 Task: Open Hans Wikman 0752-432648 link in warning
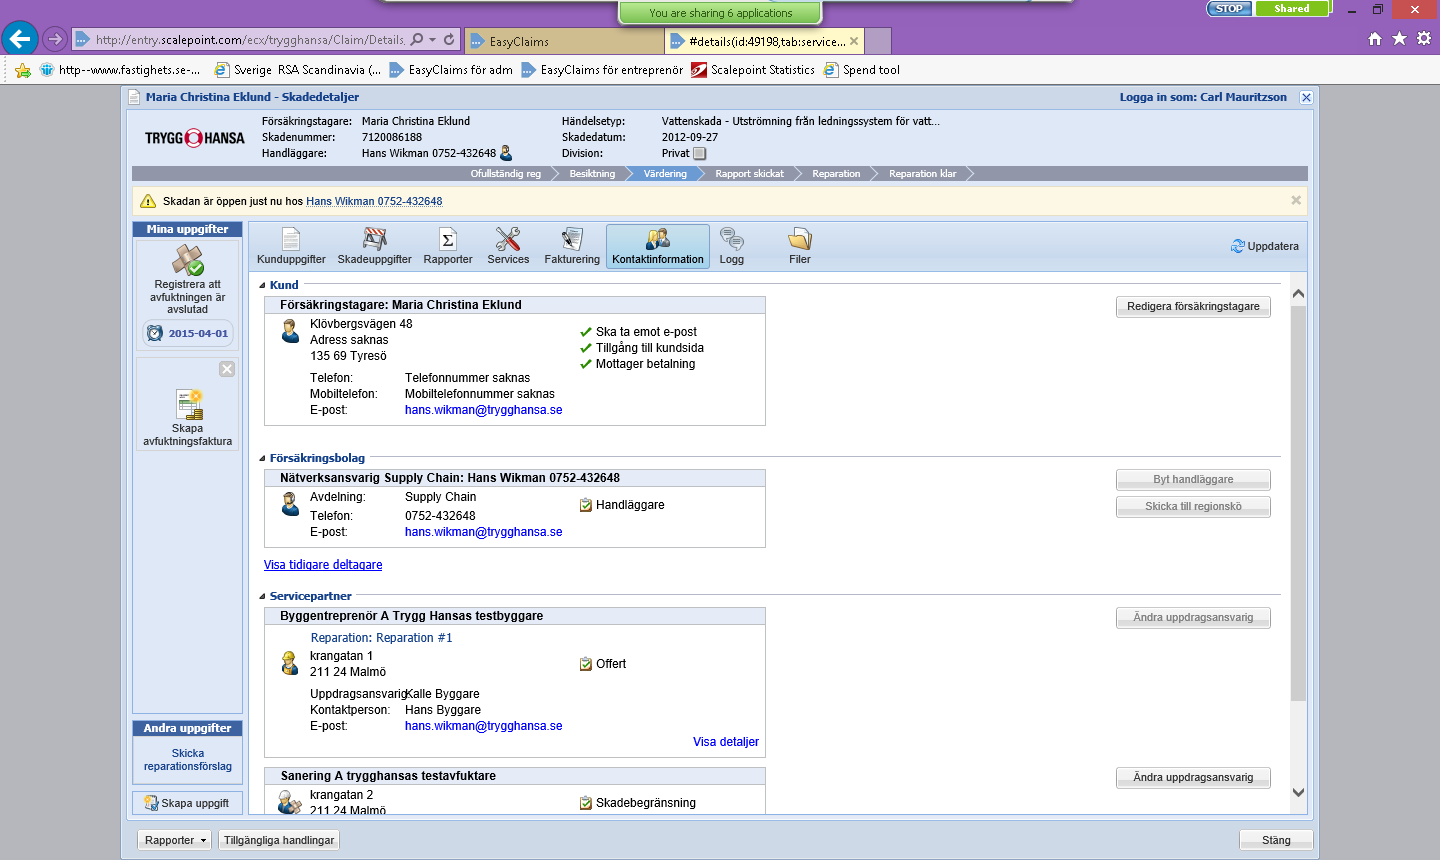(x=374, y=201)
